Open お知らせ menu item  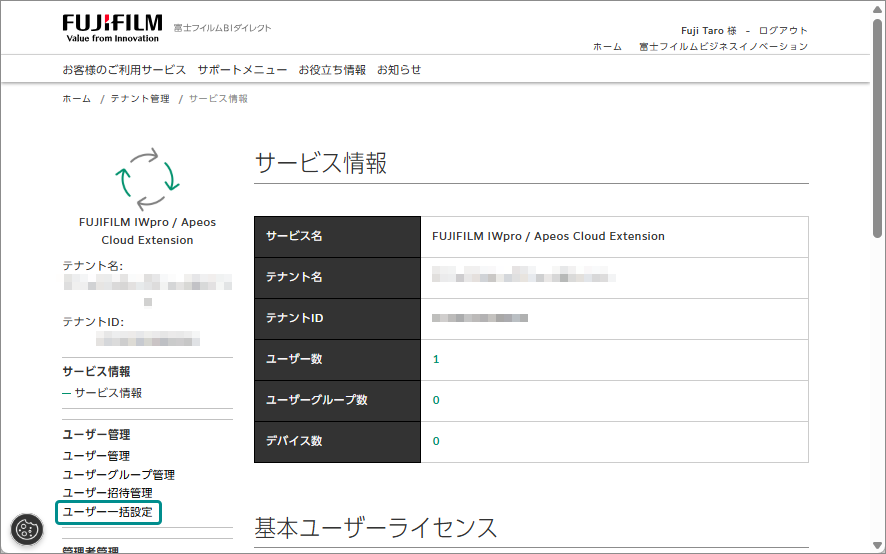pos(399,70)
